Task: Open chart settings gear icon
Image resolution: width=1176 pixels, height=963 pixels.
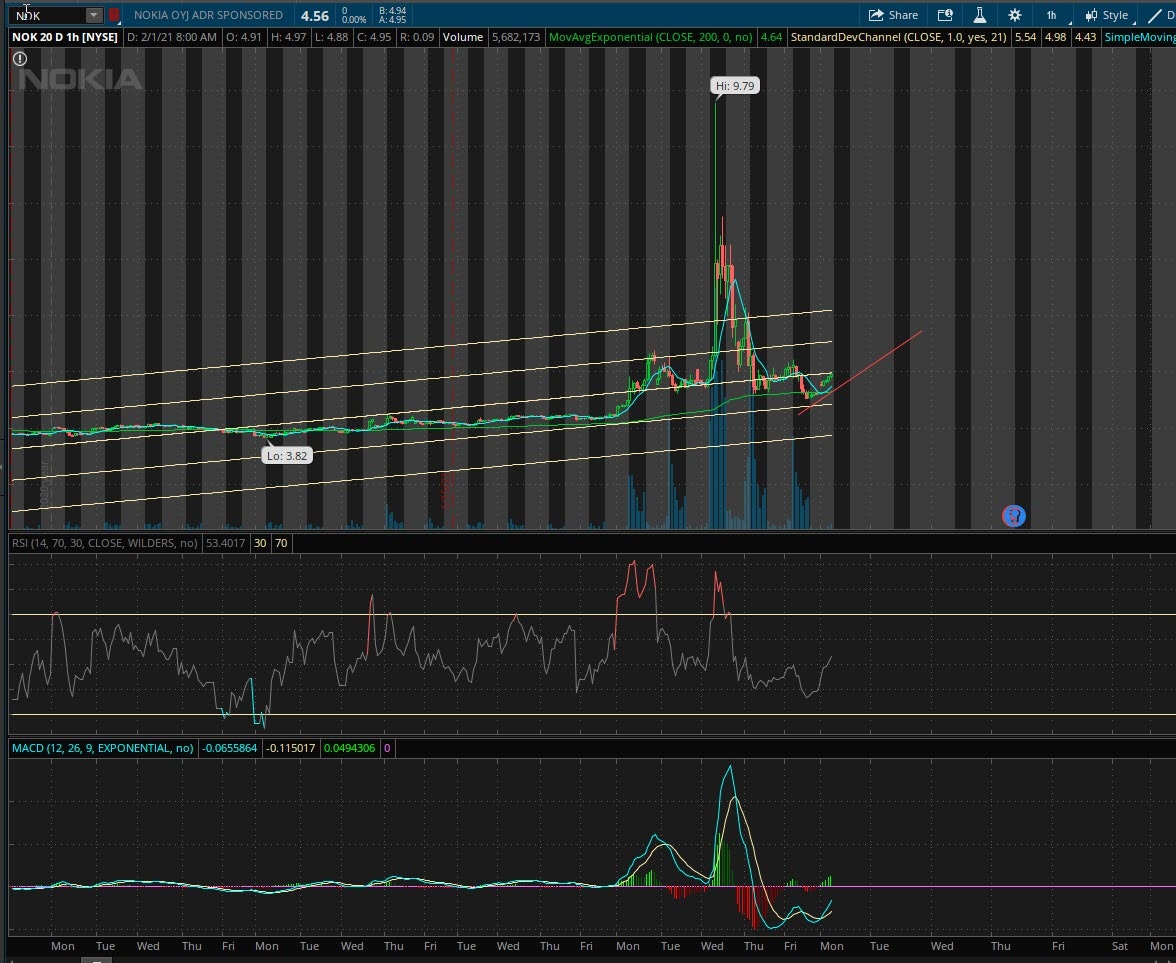Action: tap(1015, 15)
